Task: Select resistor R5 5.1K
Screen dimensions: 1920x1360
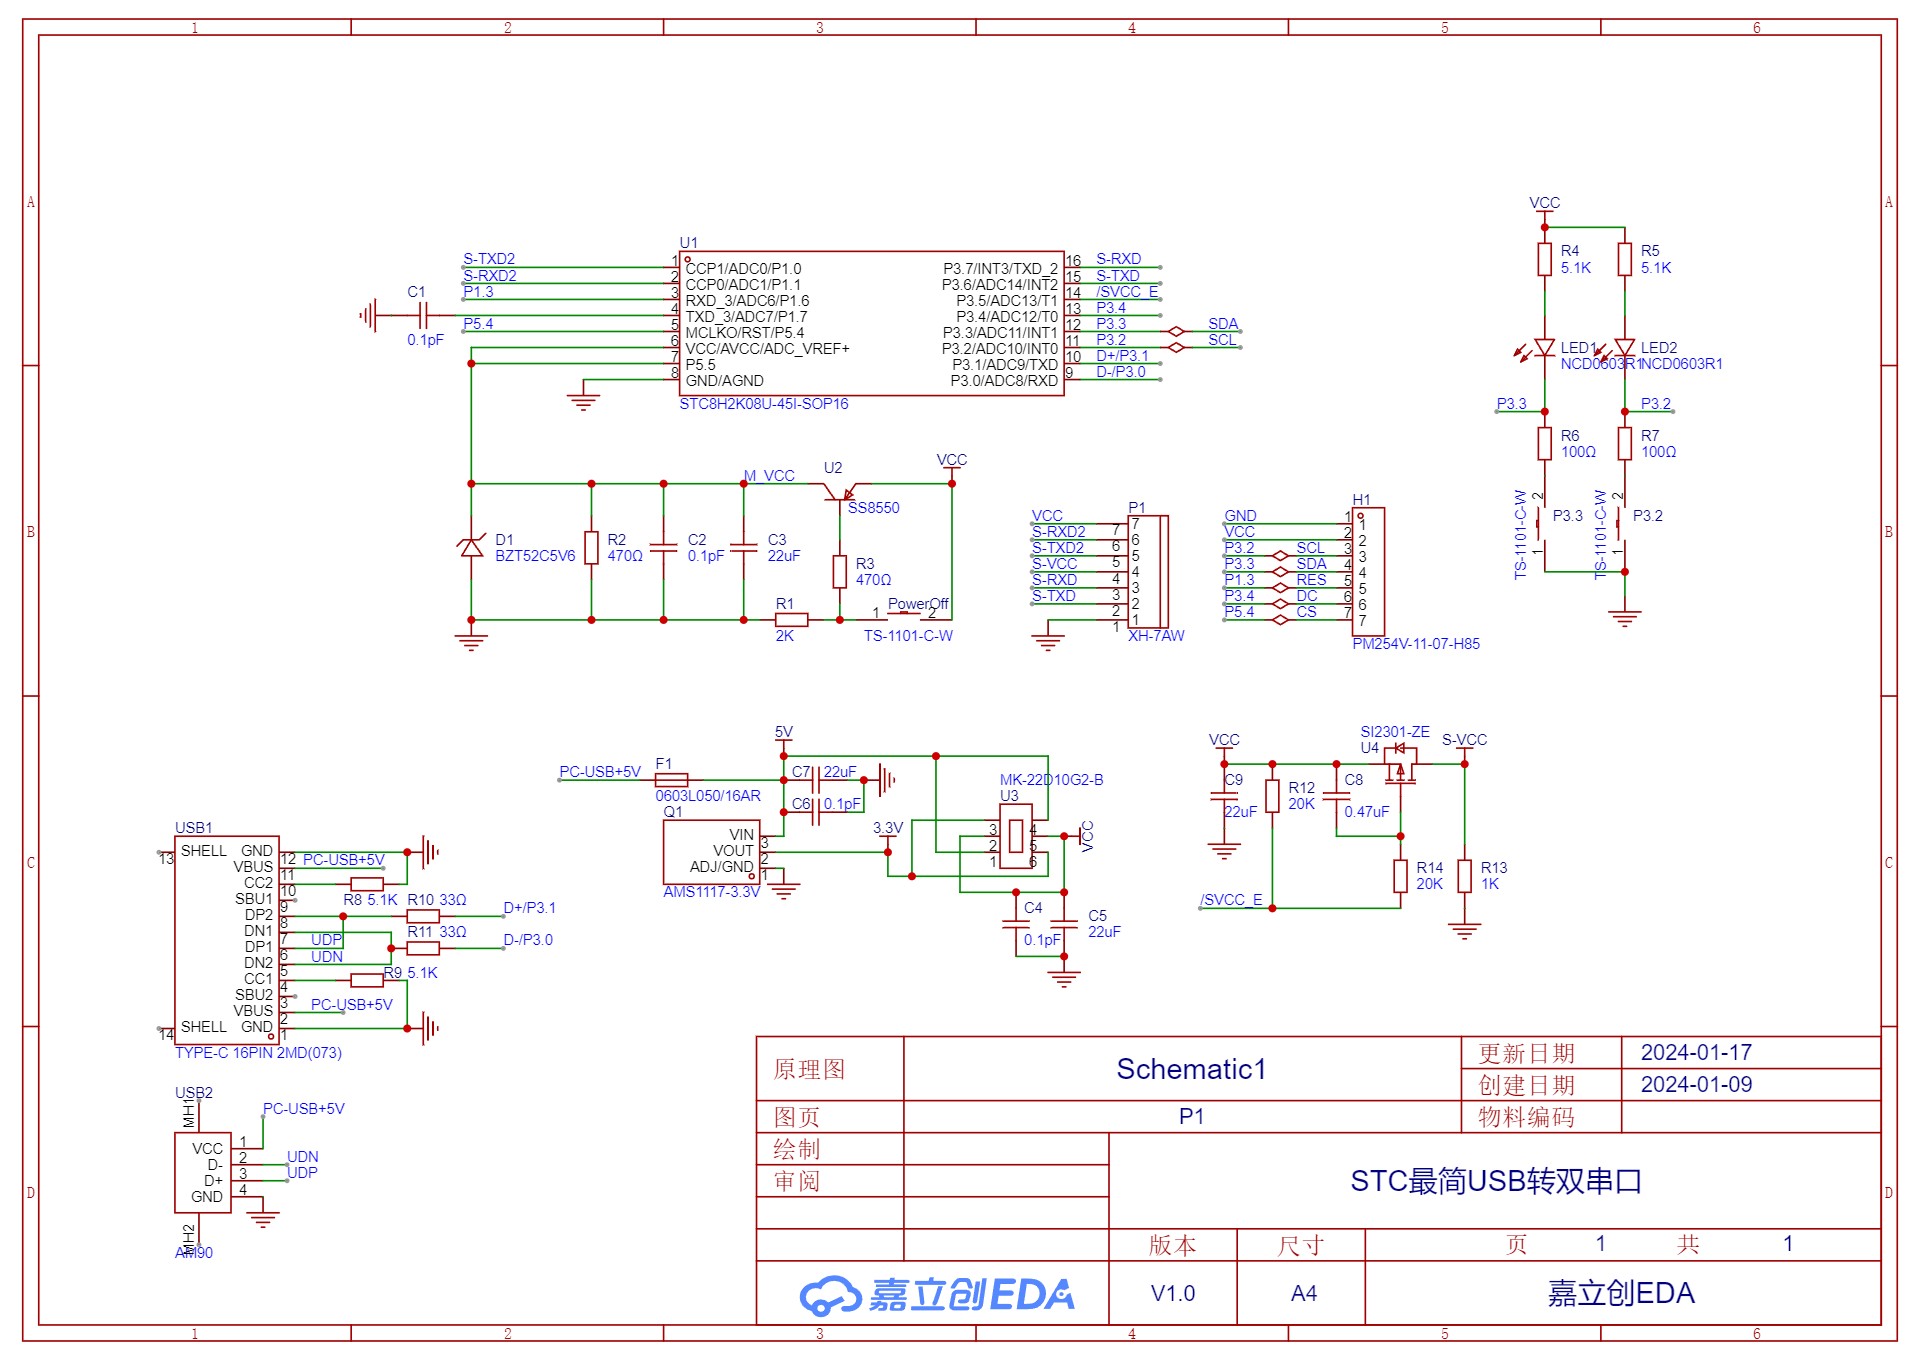Action: 1624,259
